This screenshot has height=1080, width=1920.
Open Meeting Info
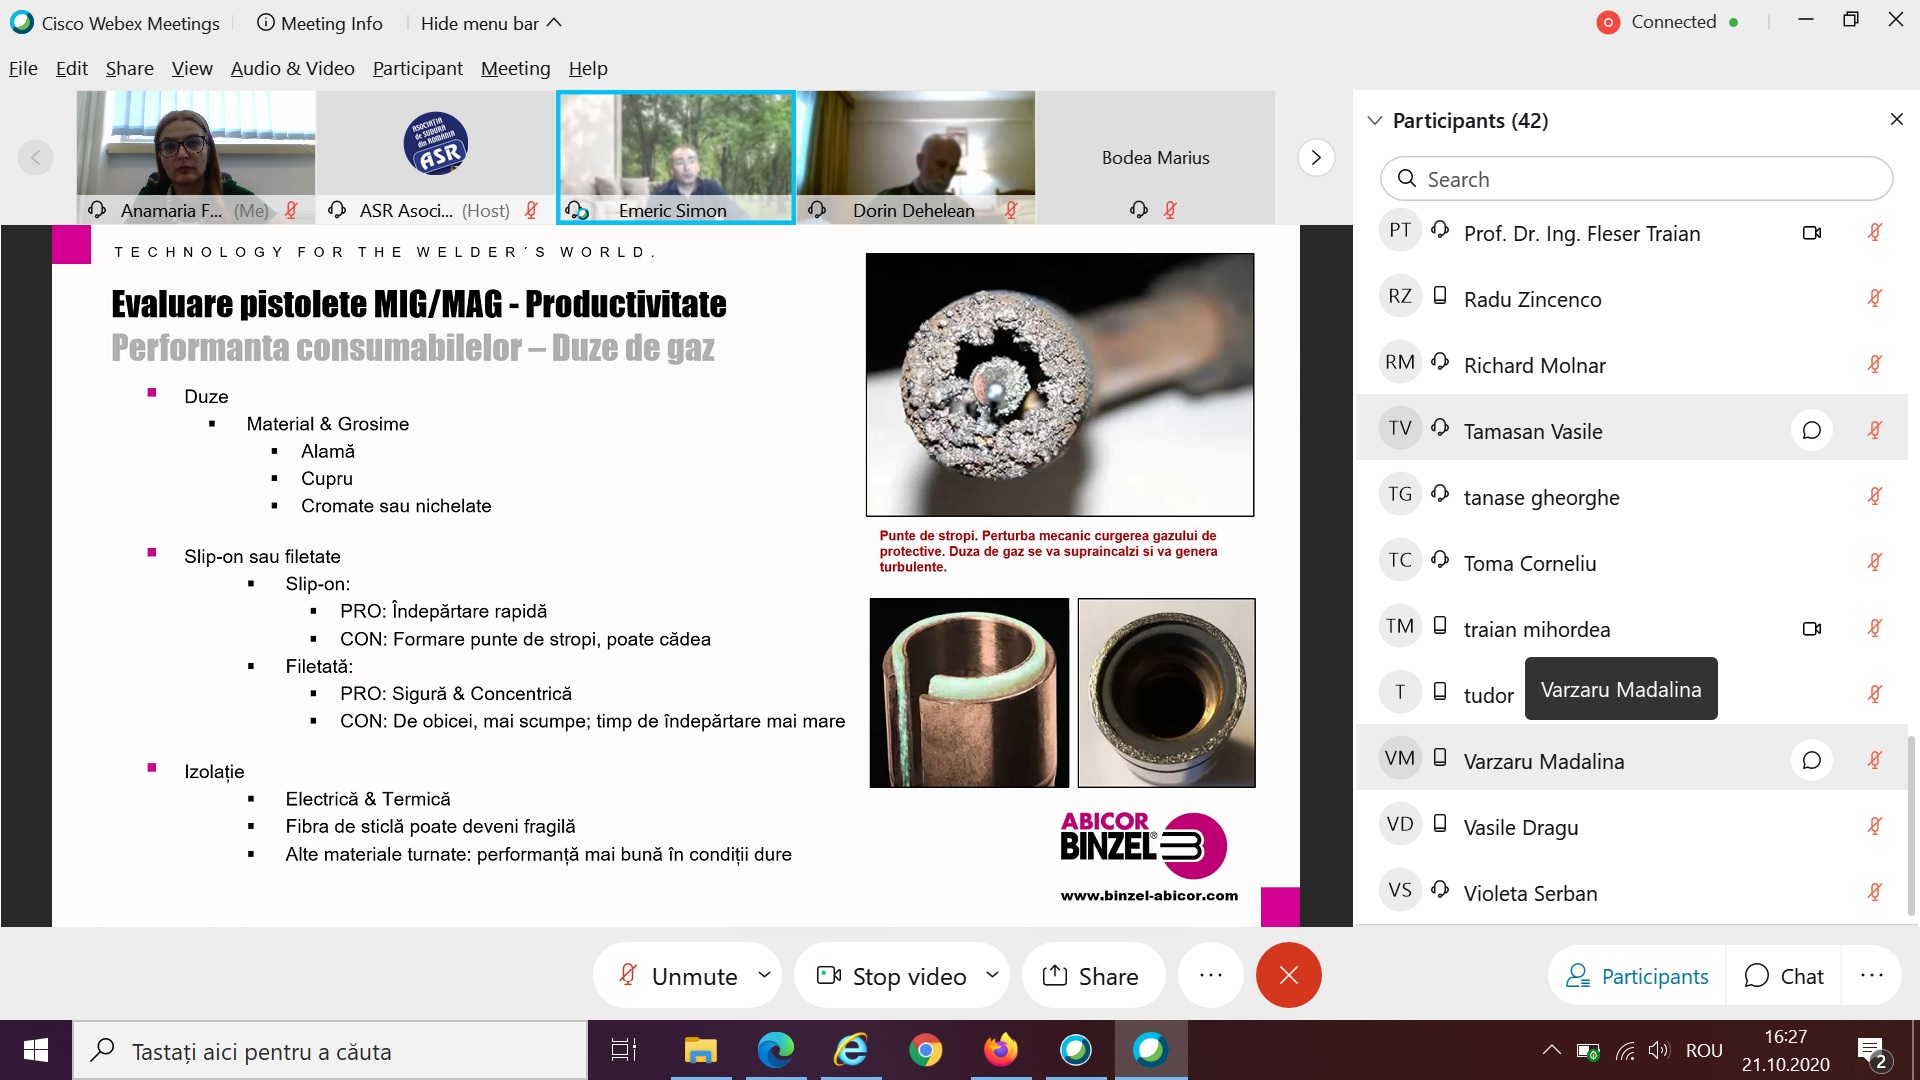pos(320,23)
